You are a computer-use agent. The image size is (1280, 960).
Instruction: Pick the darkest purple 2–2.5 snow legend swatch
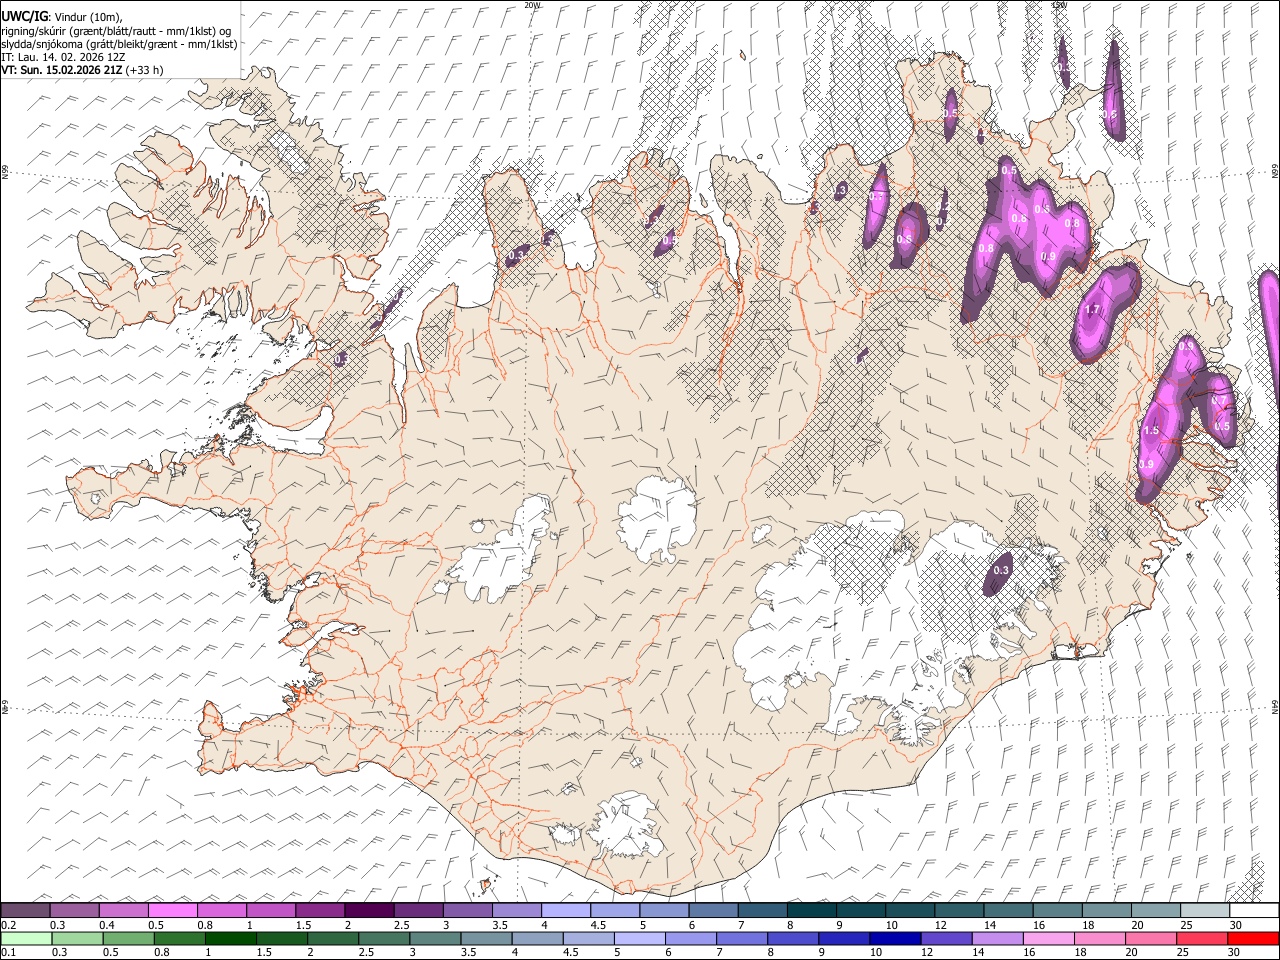pos(369,911)
